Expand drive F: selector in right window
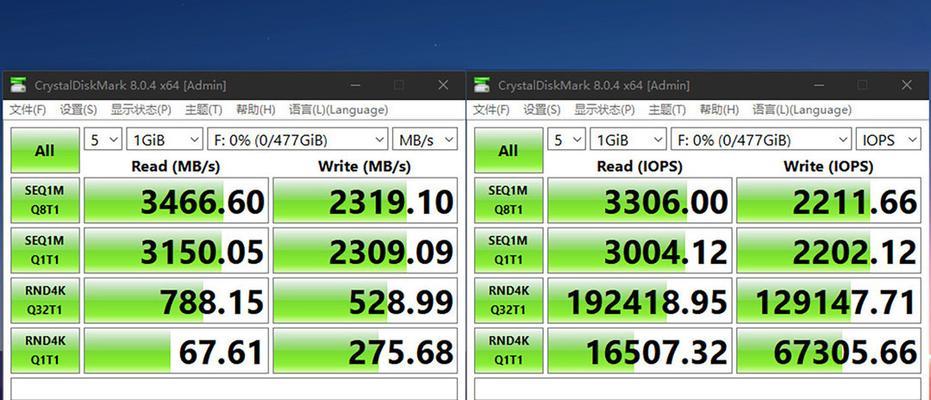931x400 pixels. click(x=762, y=139)
